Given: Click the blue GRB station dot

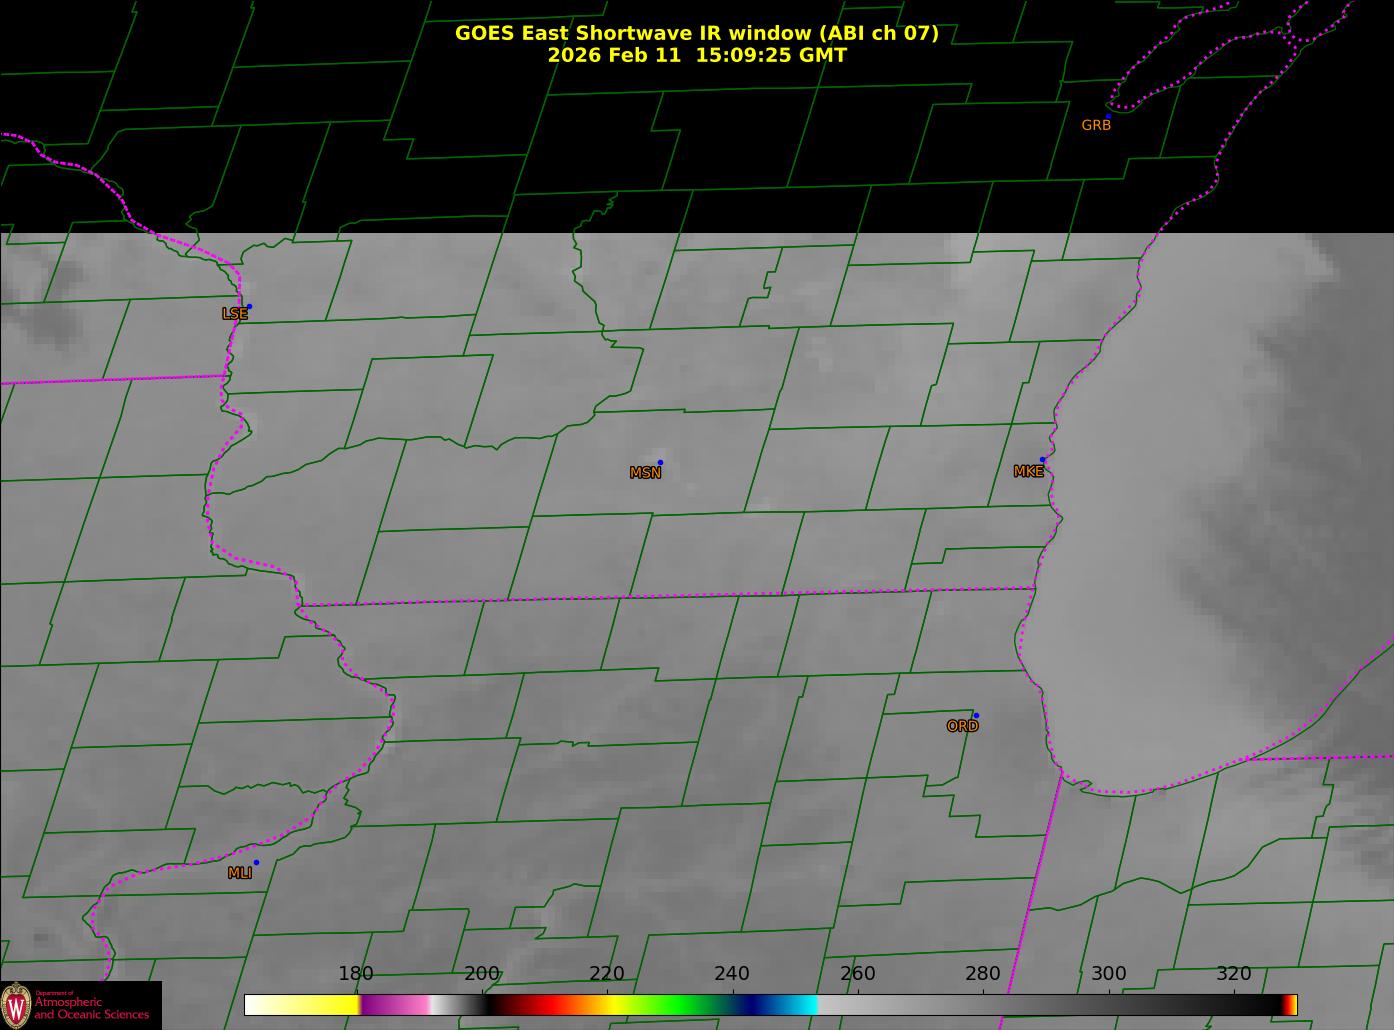Looking at the screenshot, I should point(1108,116).
